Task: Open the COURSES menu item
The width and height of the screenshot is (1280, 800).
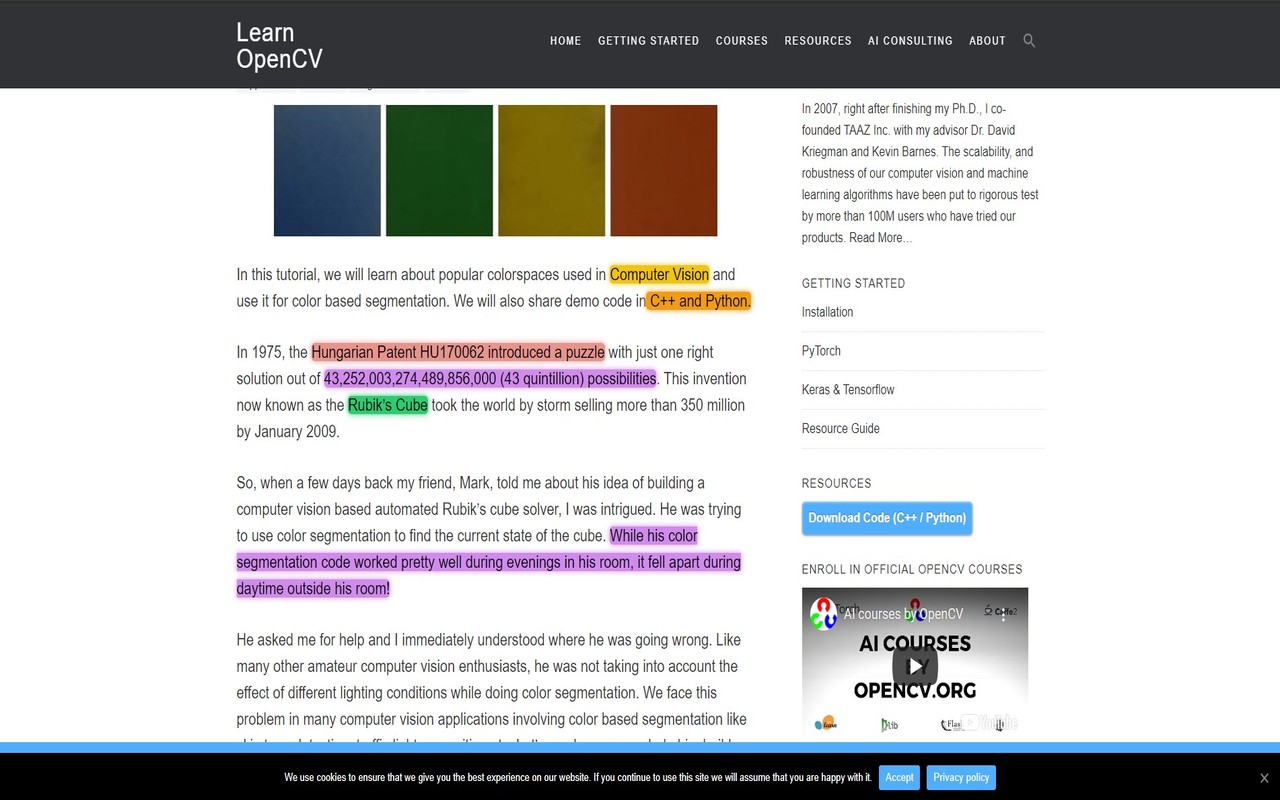Action: 742,41
